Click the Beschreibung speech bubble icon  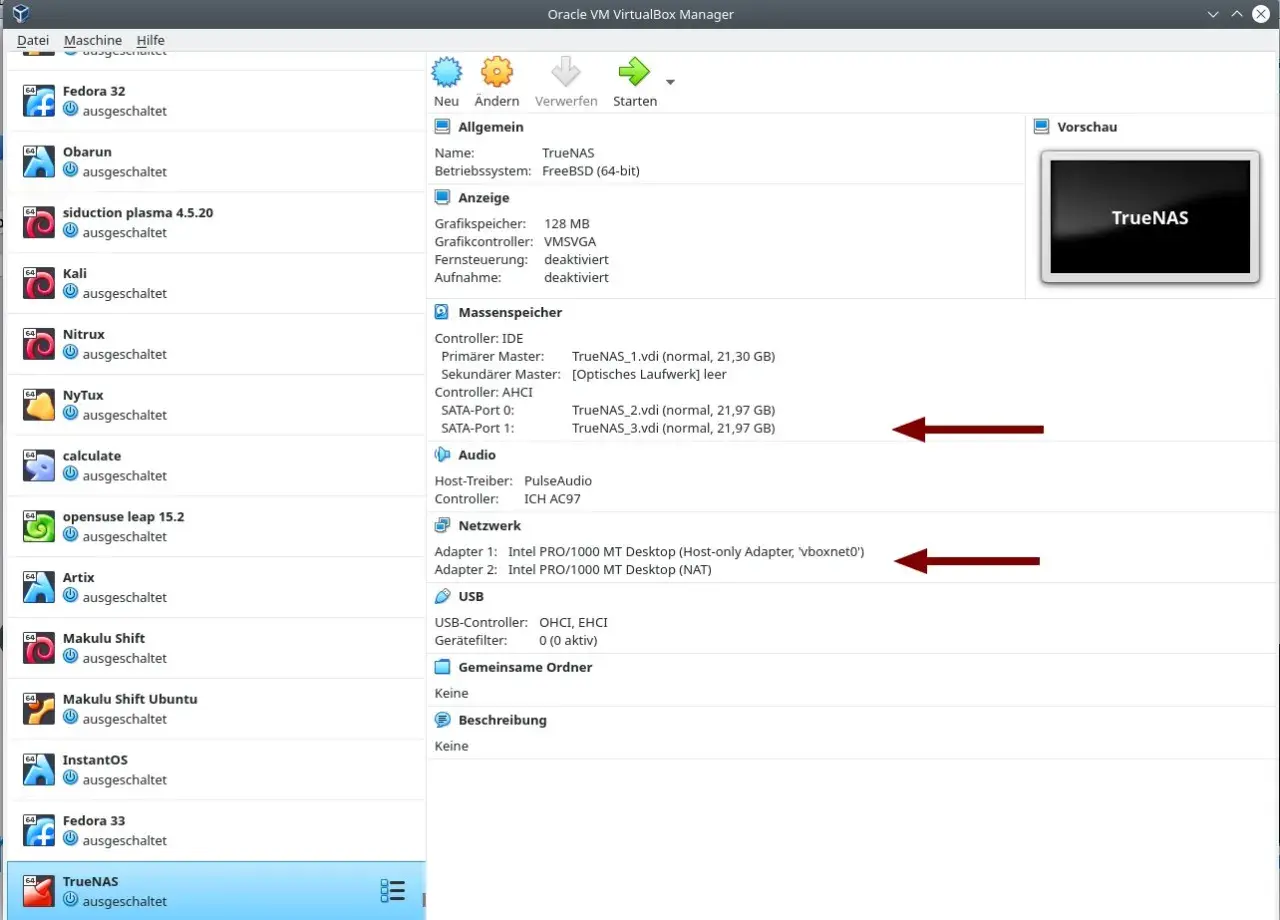click(443, 720)
